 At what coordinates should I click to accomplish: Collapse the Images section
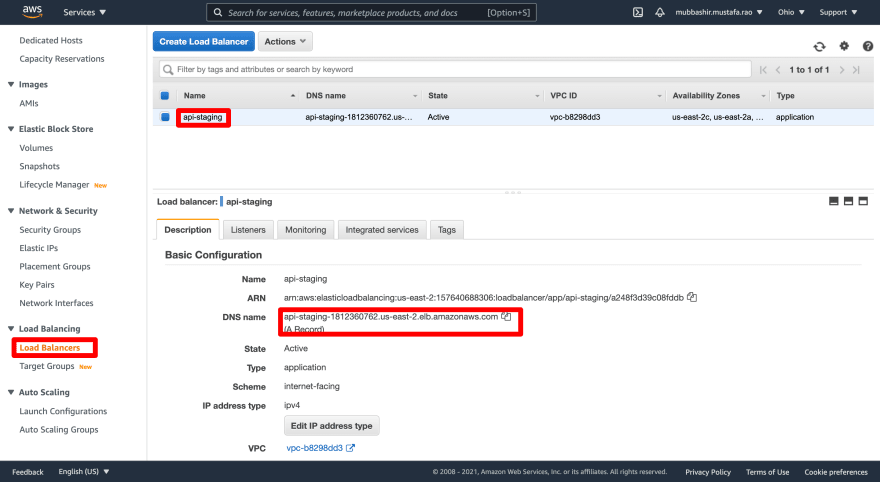(x=11, y=84)
